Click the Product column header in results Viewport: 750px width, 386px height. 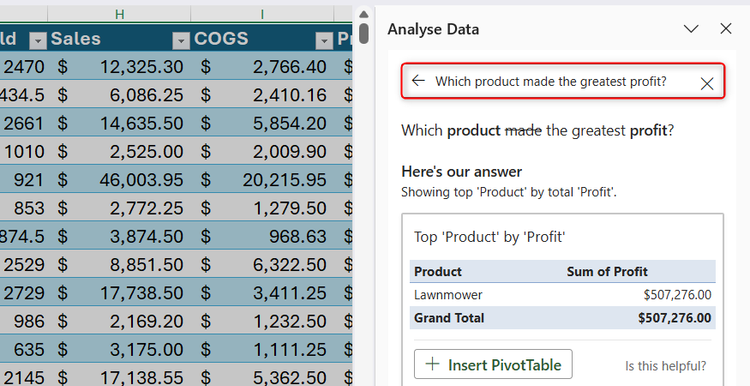tap(438, 271)
